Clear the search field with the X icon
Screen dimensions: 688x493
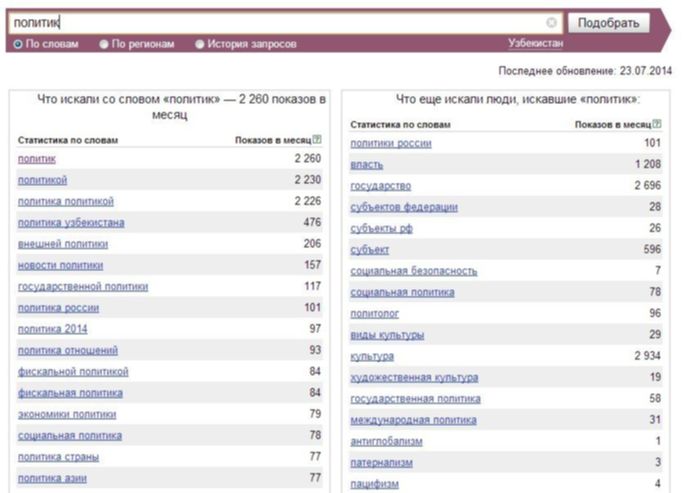pyautogui.click(x=551, y=22)
